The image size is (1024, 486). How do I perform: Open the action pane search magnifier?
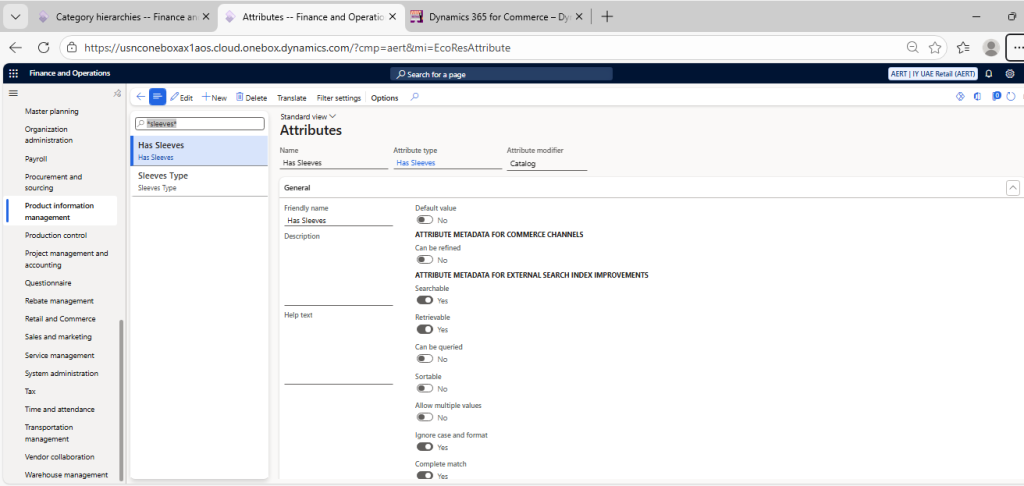[x=415, y=97]
